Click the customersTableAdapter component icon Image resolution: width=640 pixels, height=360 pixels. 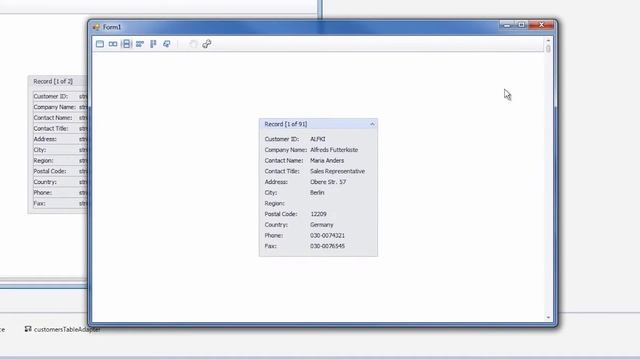click(28, 329)
